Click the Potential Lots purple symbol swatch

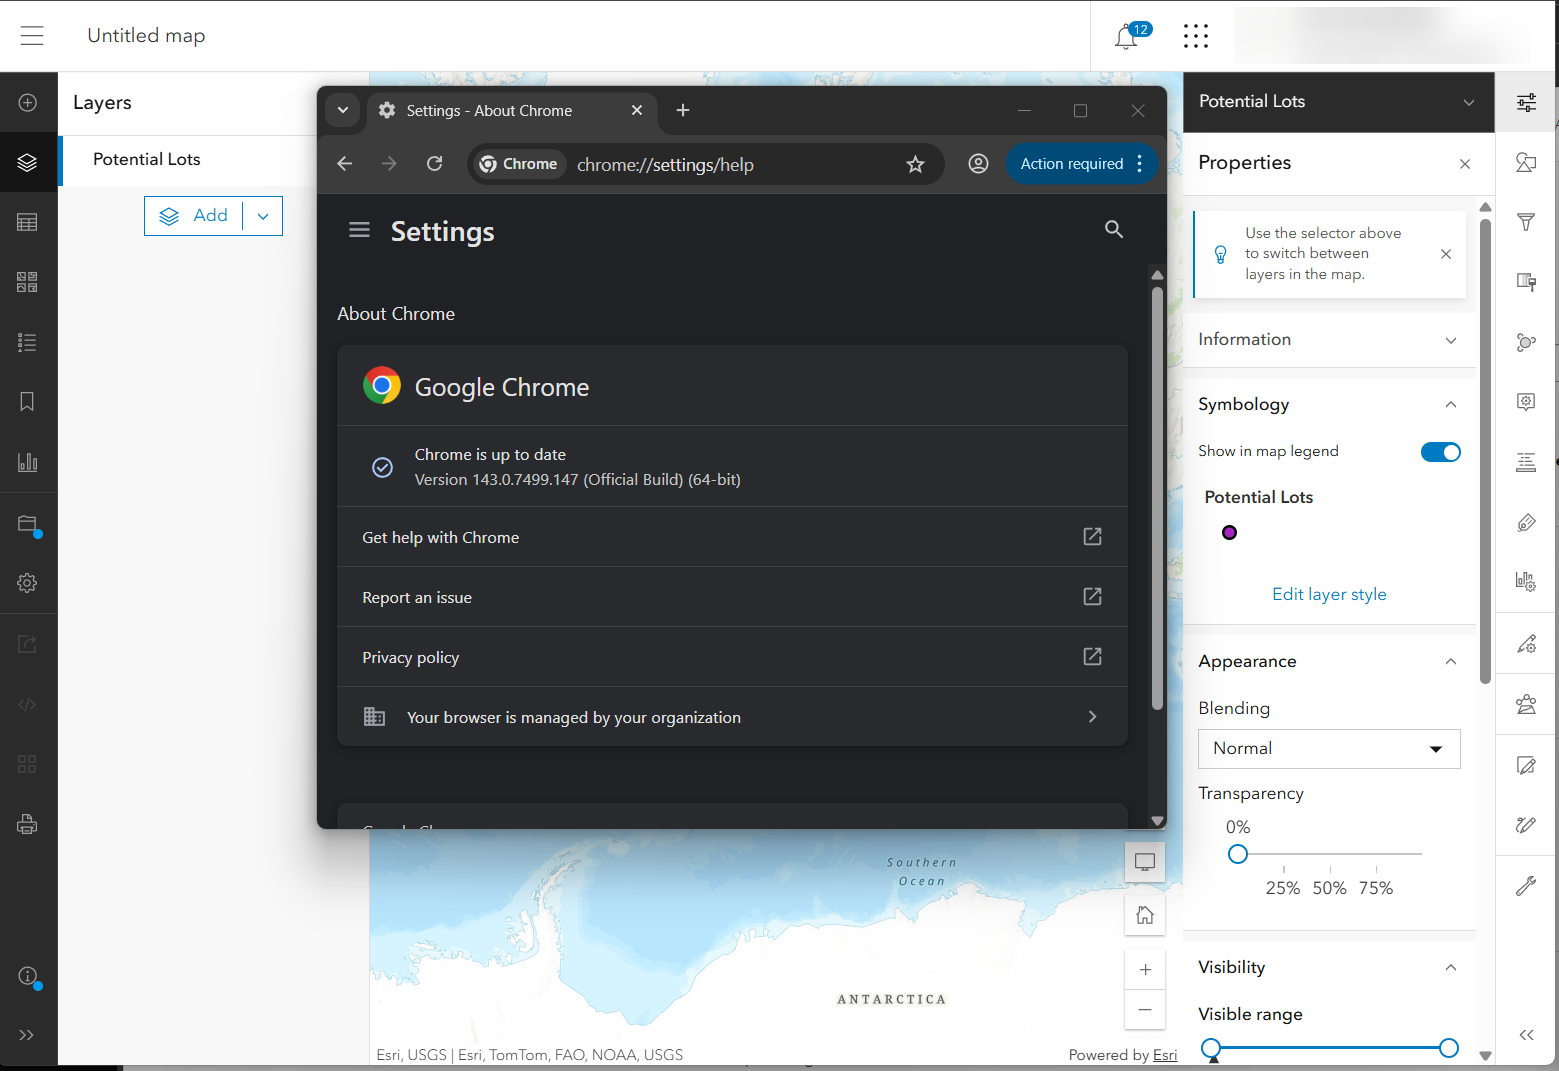point(1230,533)
